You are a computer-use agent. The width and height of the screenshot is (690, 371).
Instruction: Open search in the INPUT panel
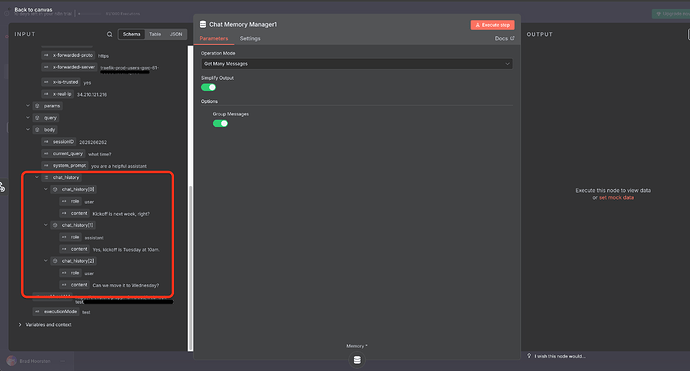coord(110,34)
